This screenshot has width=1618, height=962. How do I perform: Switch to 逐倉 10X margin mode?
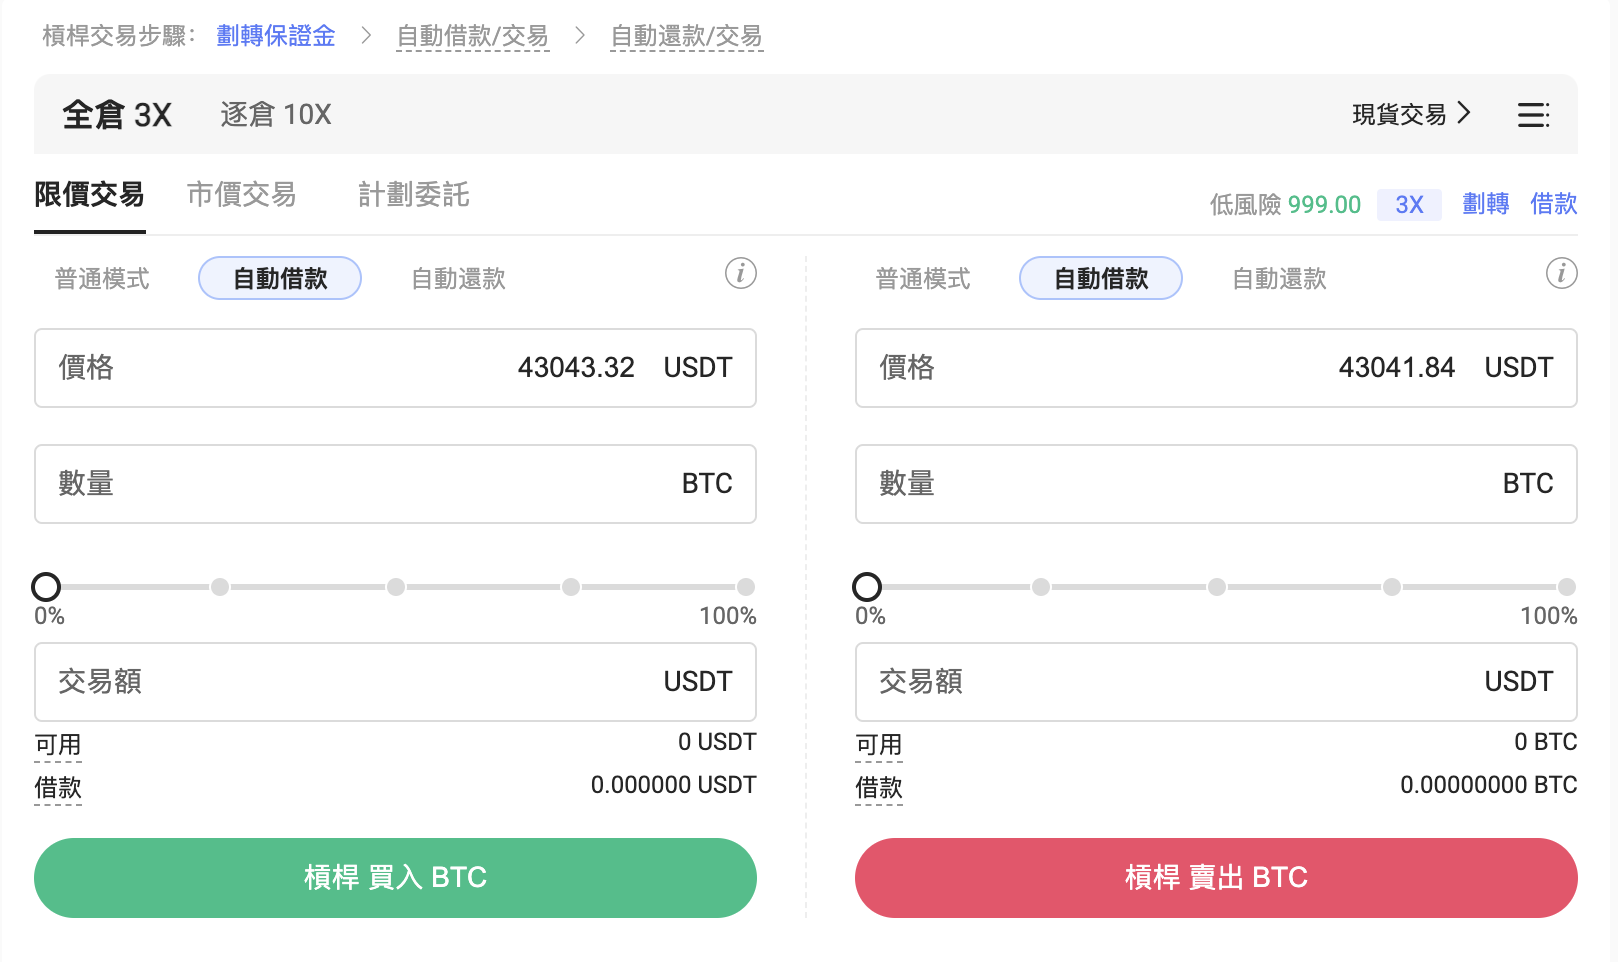tap(276, 115)
